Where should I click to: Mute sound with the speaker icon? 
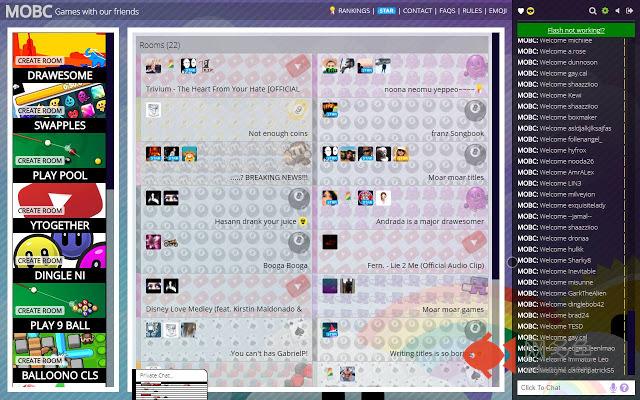click(618, 11)
